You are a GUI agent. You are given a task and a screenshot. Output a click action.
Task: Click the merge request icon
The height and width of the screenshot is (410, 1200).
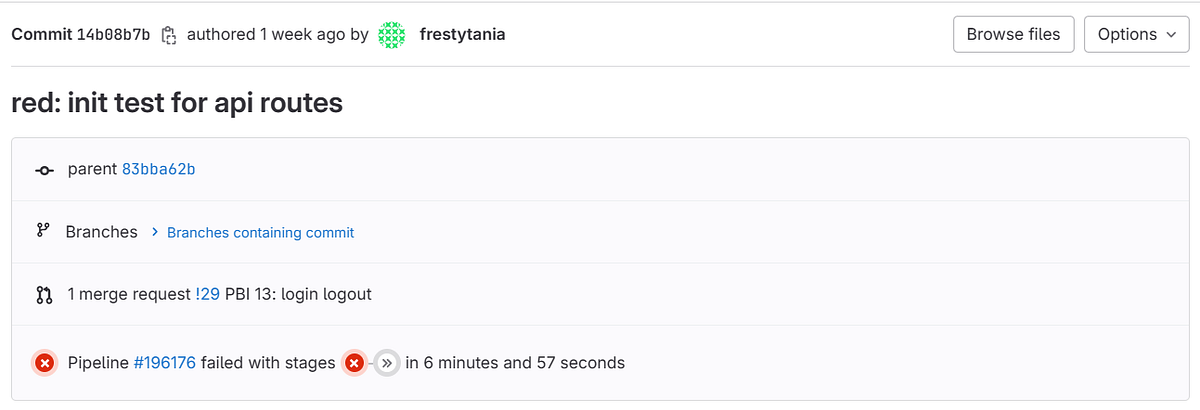(43, 295)
